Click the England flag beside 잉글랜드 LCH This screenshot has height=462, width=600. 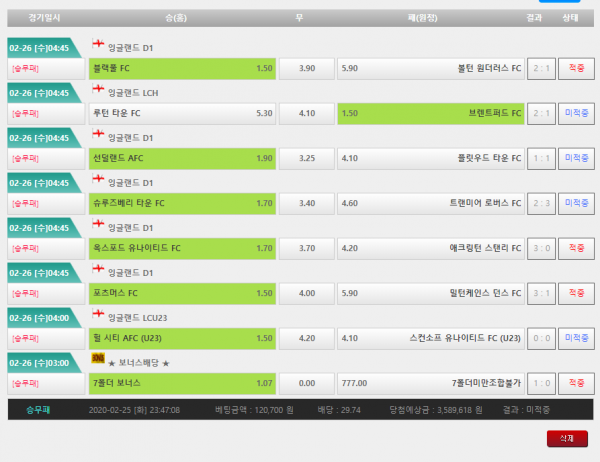(97, 91)
